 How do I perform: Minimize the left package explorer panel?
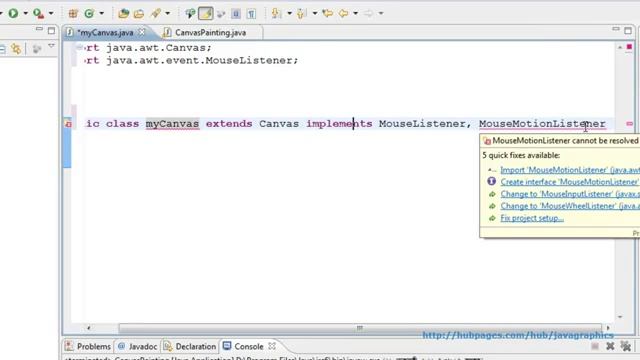[x=39, y=29]
